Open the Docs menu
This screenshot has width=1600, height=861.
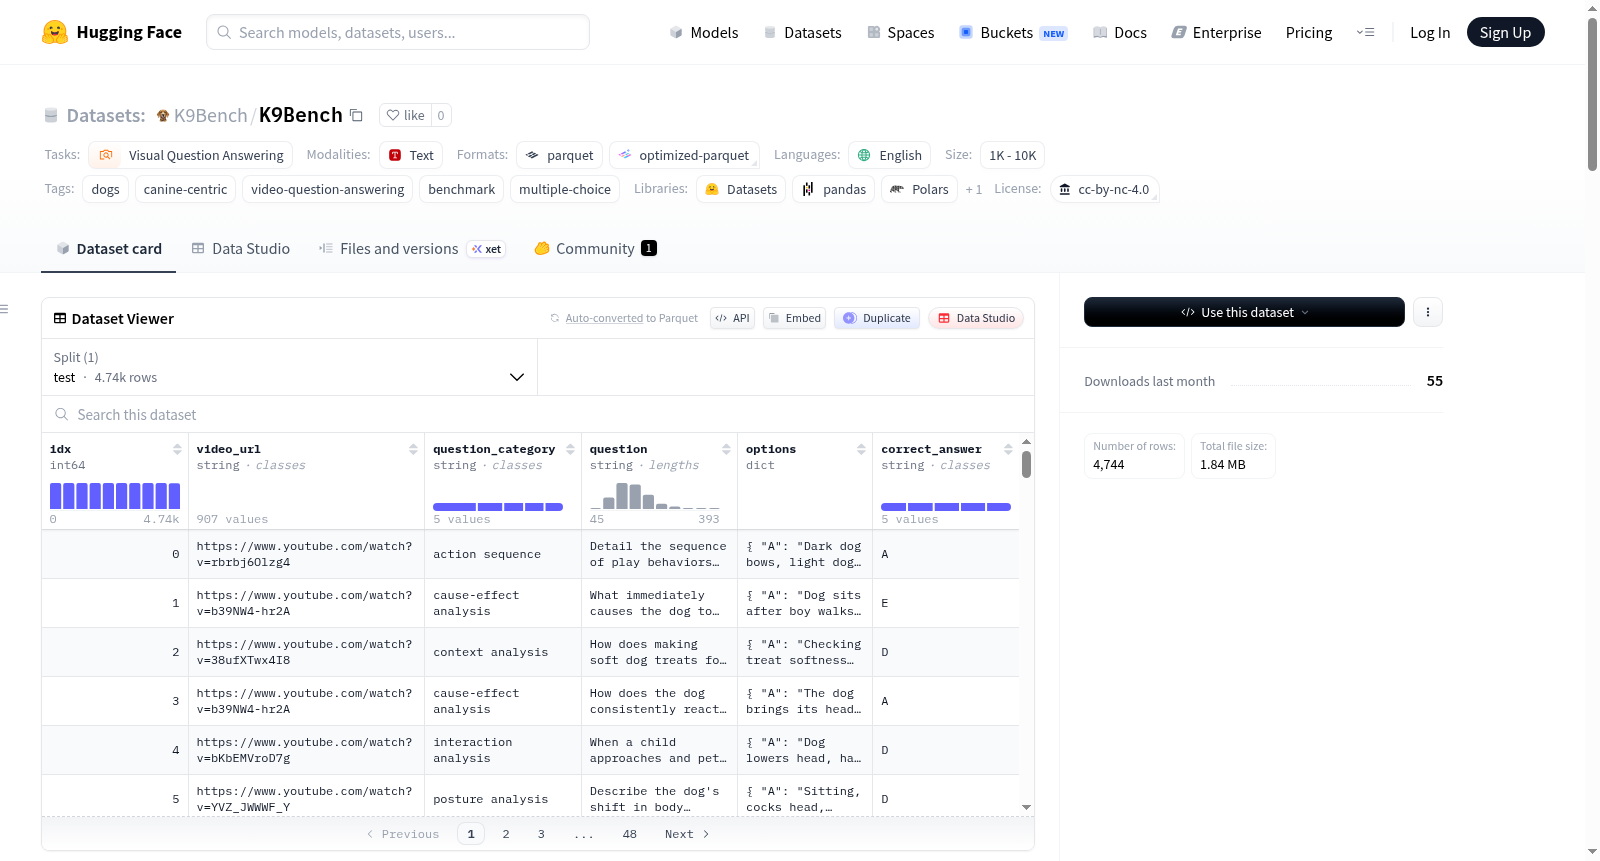(x=1120, y=32)
